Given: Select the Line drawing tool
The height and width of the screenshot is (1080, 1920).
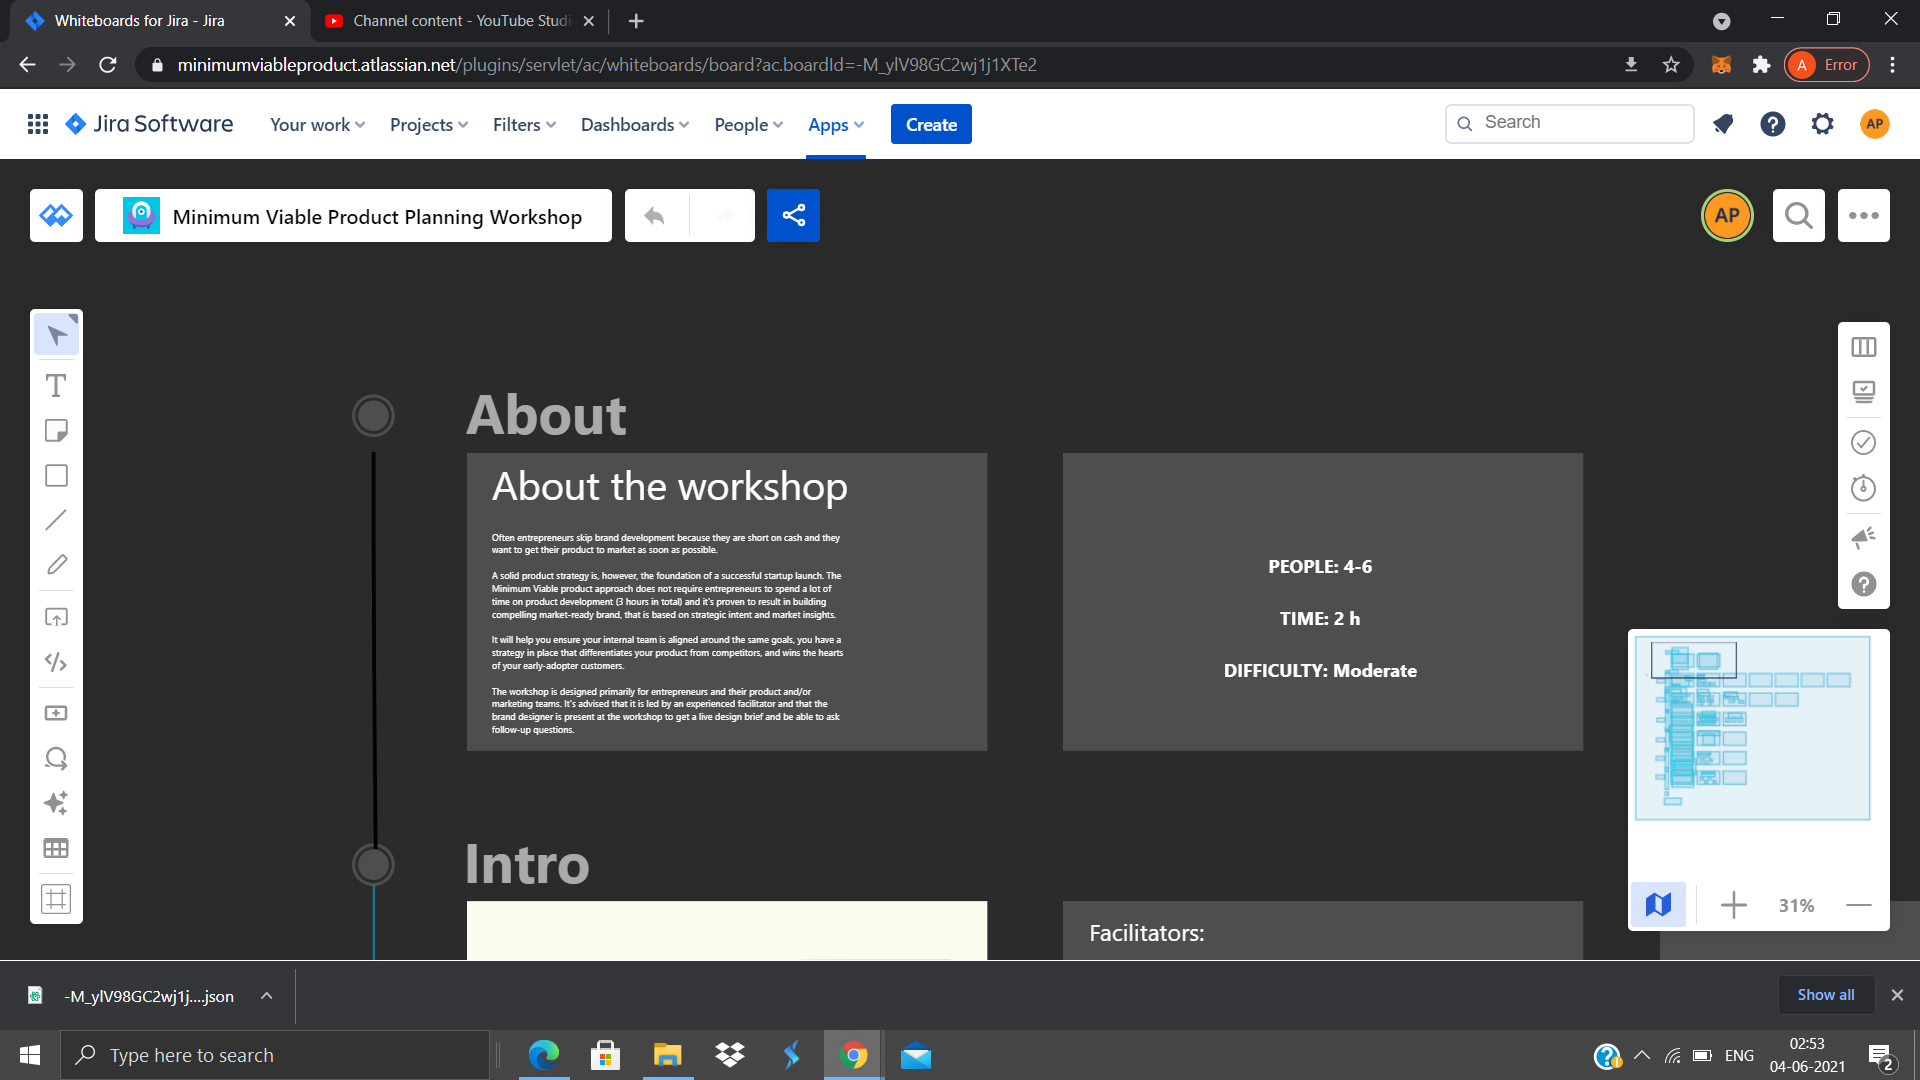Looking at the screenshot, I should tap(56, 520).
